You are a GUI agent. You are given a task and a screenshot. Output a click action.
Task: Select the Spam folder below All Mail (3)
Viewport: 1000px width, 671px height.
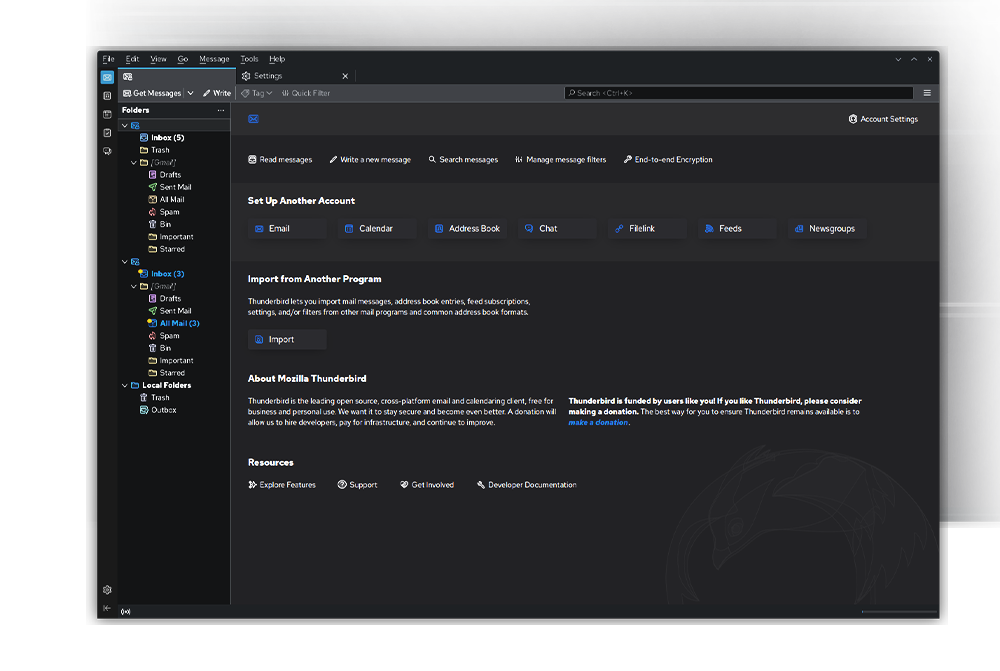pos(175,336)
